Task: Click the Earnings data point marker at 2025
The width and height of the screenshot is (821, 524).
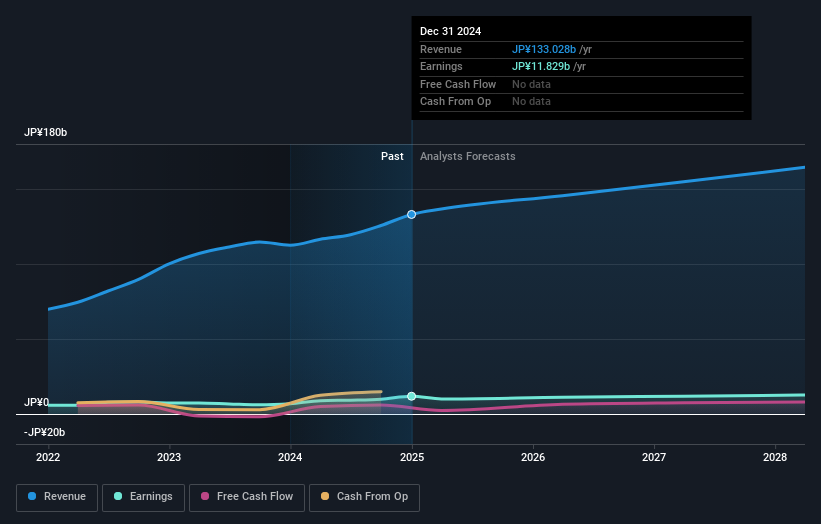Action: point(412,396)
